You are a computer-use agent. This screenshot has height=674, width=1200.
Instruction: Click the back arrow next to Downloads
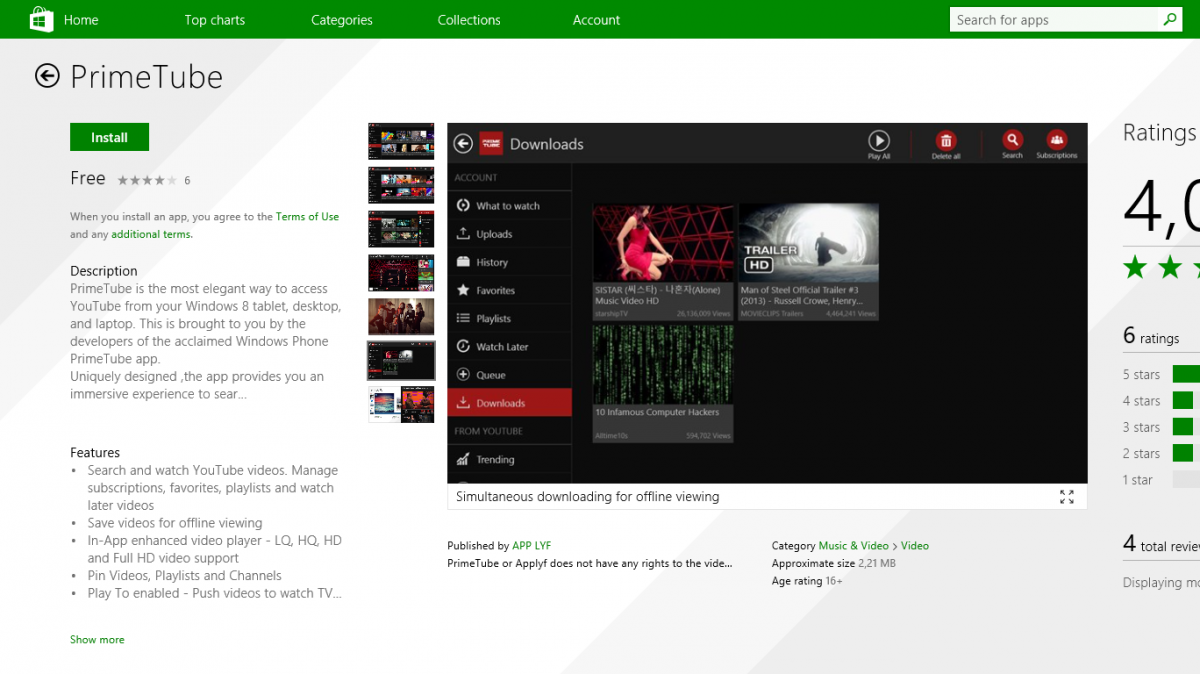(x=463, y=144)
